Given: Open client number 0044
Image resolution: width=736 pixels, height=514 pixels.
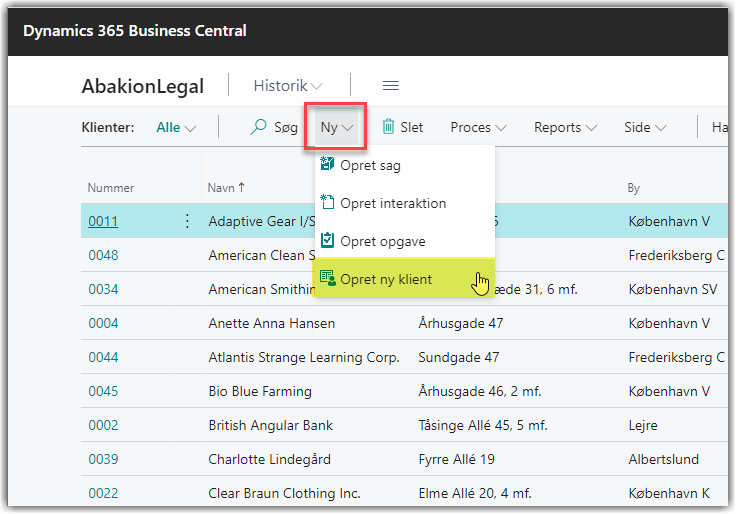Looking at the screenshot, I should tap(103, 357).
